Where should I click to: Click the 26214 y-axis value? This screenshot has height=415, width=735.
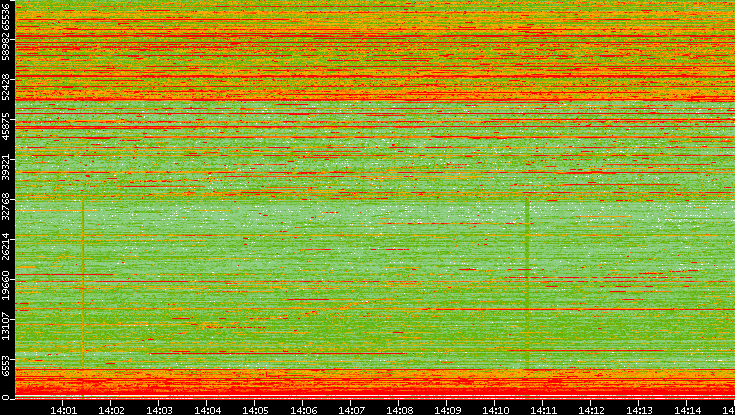pos(6,247)
